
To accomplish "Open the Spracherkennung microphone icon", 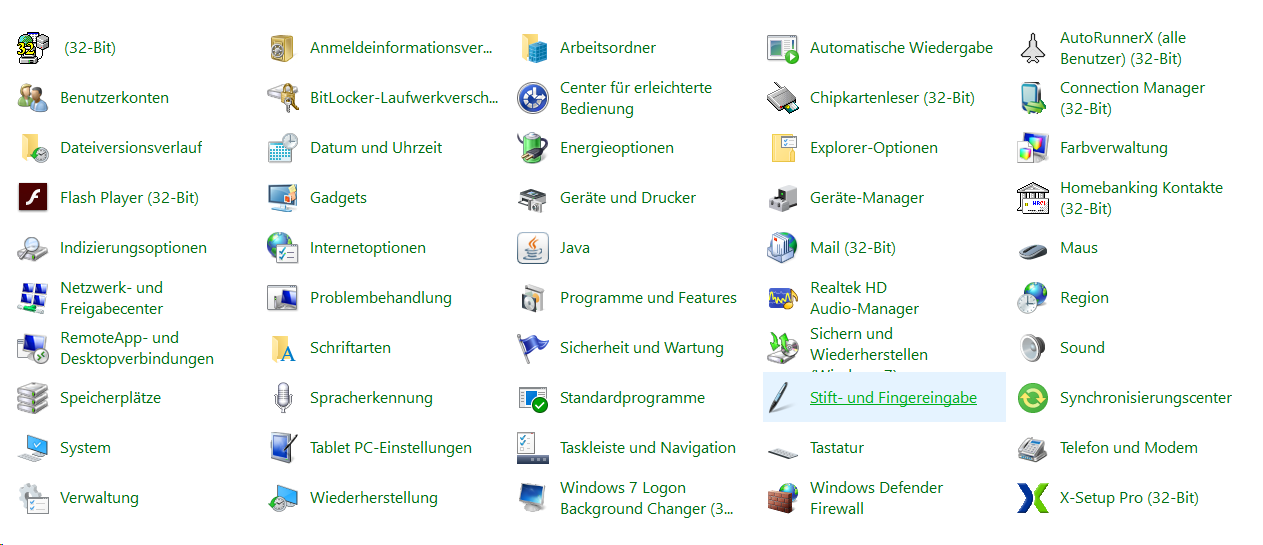I will tap(283, 398).
